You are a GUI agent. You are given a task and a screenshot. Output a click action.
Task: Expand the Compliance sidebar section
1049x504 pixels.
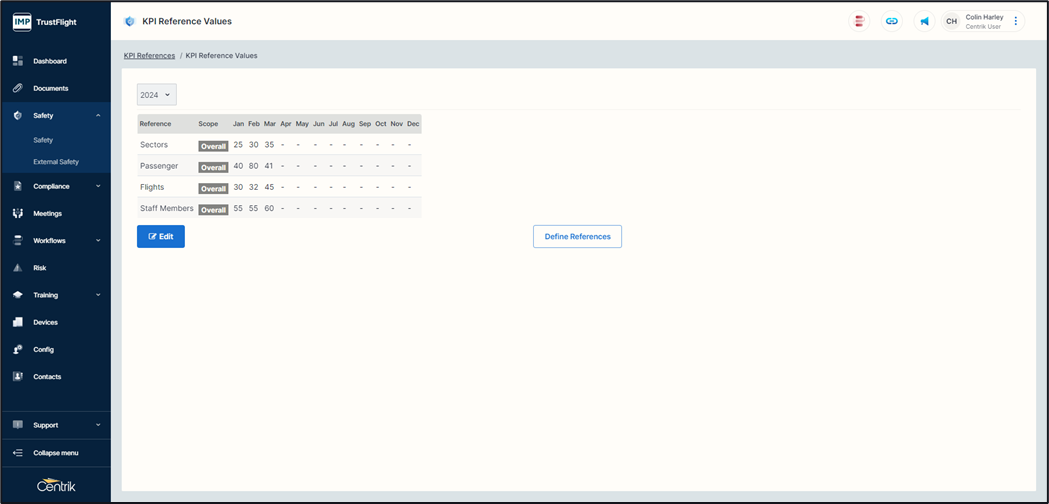[98, 186]
